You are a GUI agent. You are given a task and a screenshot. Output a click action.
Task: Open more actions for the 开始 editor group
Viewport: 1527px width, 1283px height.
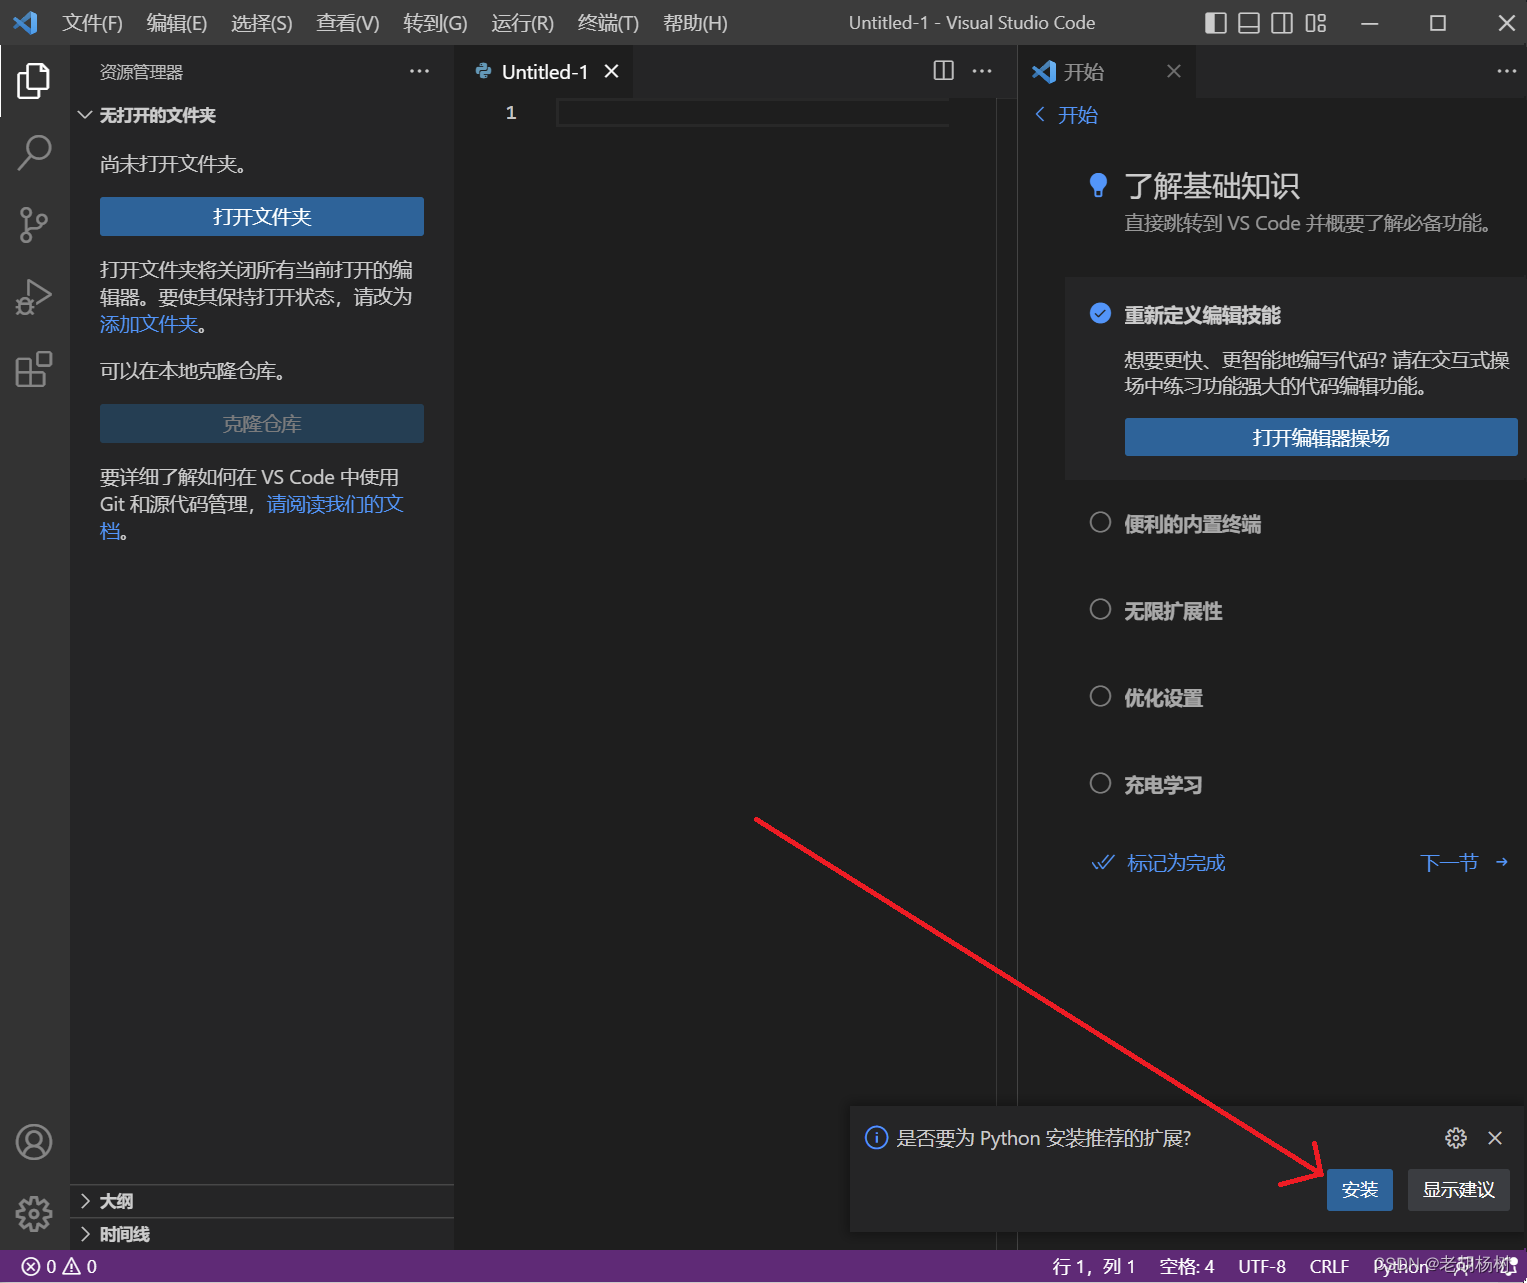pyautogui.click(x=1506, y=71)
